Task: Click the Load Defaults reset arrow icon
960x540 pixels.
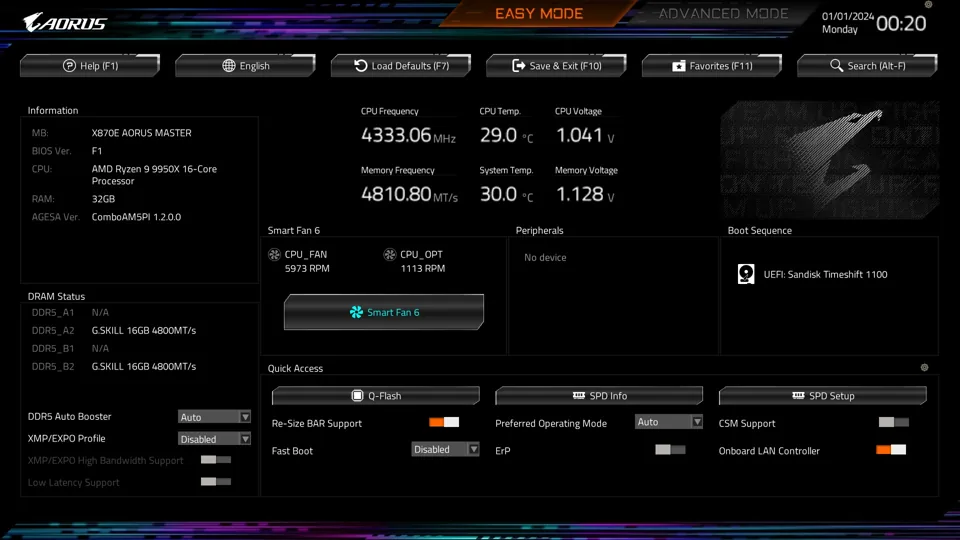Action: pos(361,66)
